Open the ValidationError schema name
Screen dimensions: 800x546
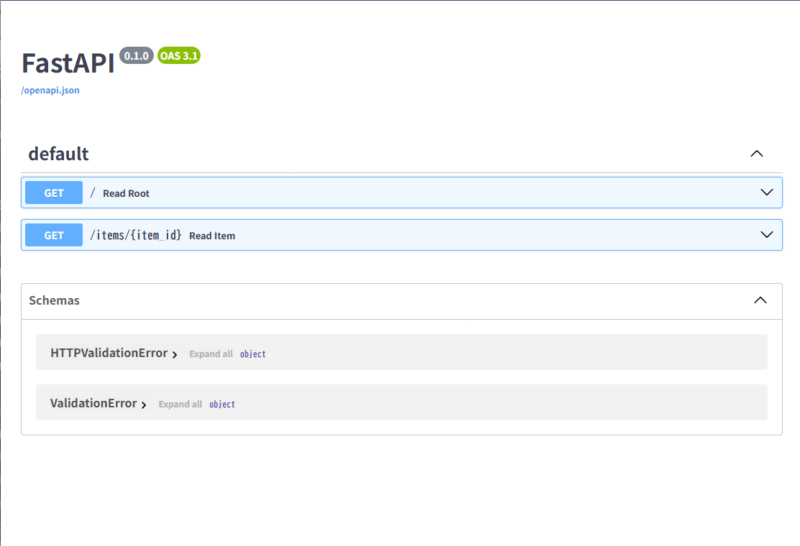[93, 403]
